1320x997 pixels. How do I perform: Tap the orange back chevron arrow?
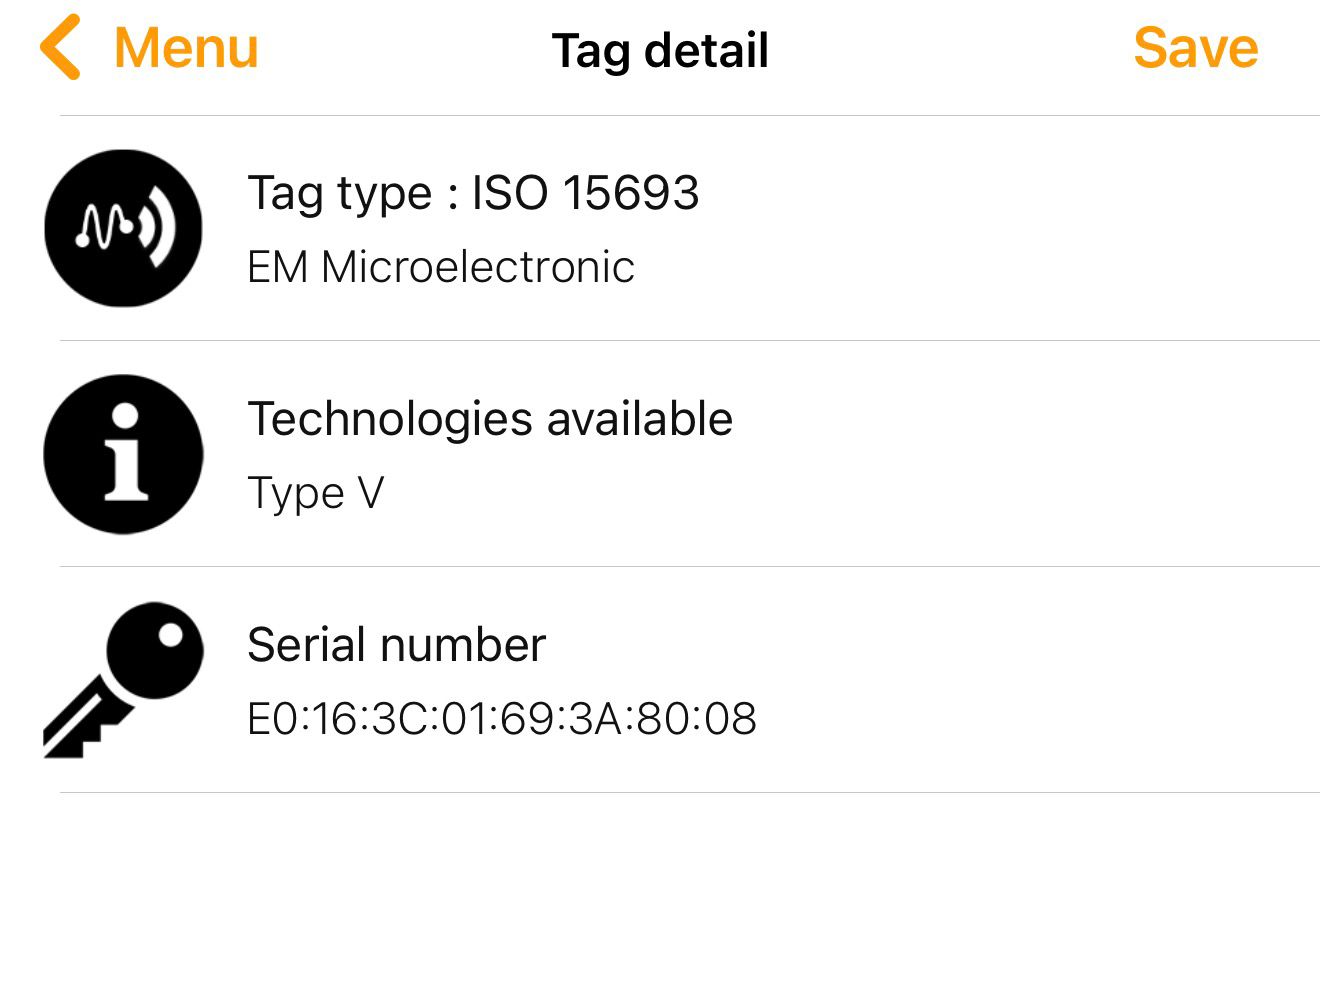coord(60,48)
